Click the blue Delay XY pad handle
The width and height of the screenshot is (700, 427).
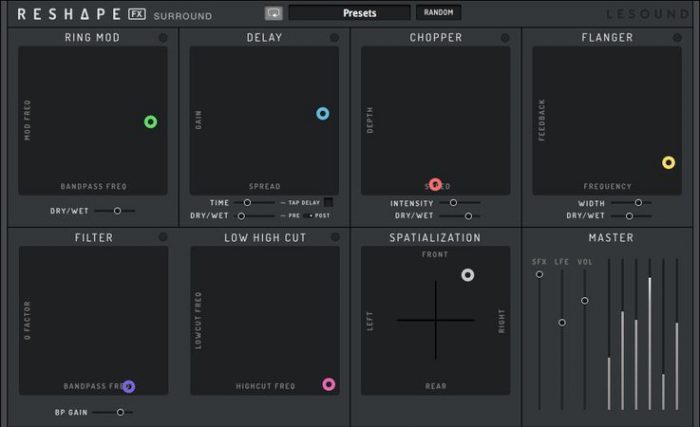(322, 114)
